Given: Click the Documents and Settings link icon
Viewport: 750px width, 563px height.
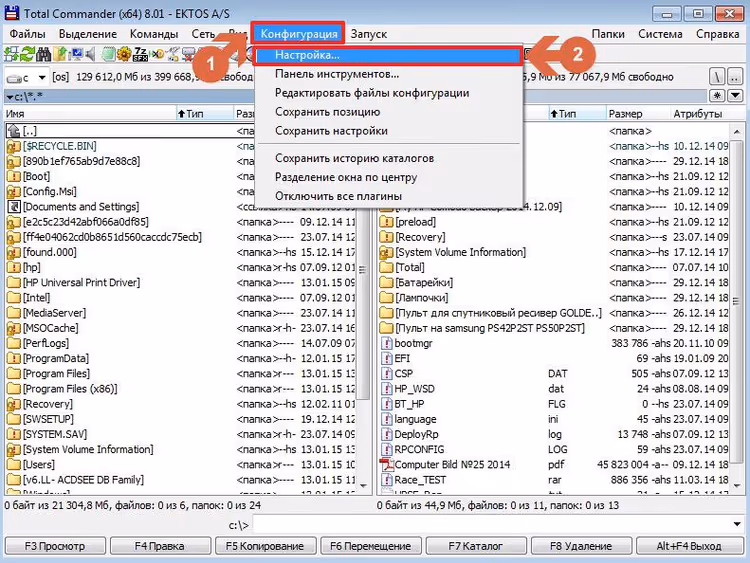Looking at the screenshot, I should click(14, 207).
